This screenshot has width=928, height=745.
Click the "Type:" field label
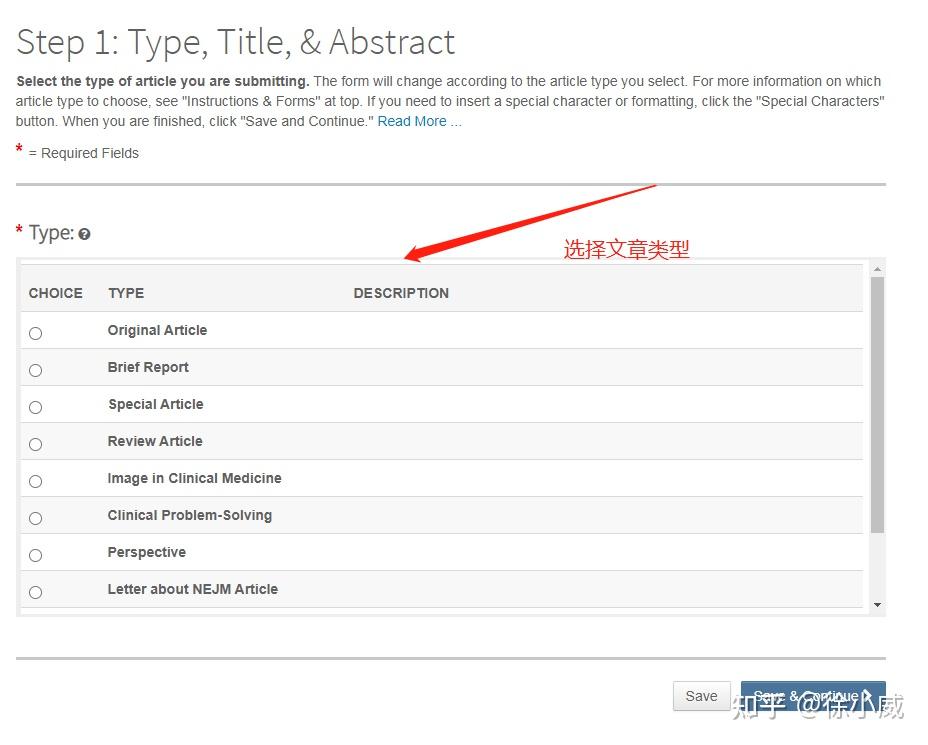[x=51, y=233]
